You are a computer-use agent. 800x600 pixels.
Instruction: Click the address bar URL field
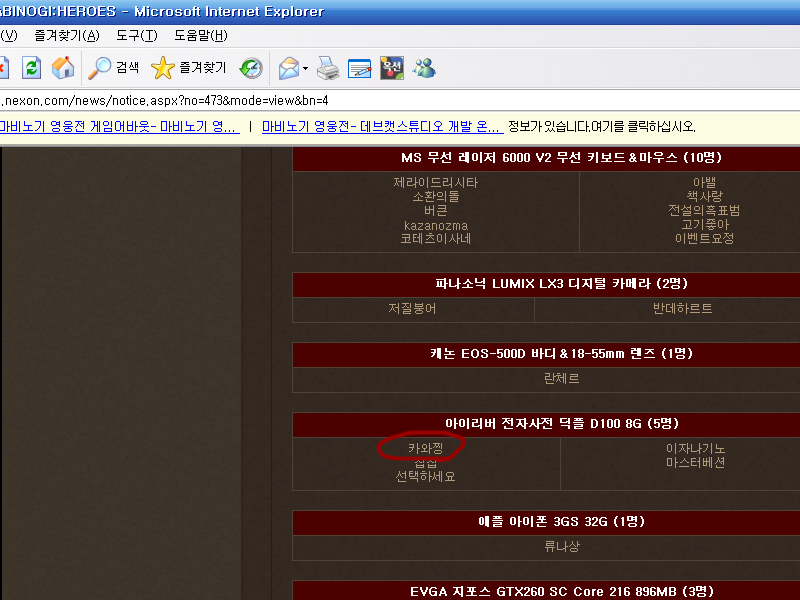coord(400,101)
